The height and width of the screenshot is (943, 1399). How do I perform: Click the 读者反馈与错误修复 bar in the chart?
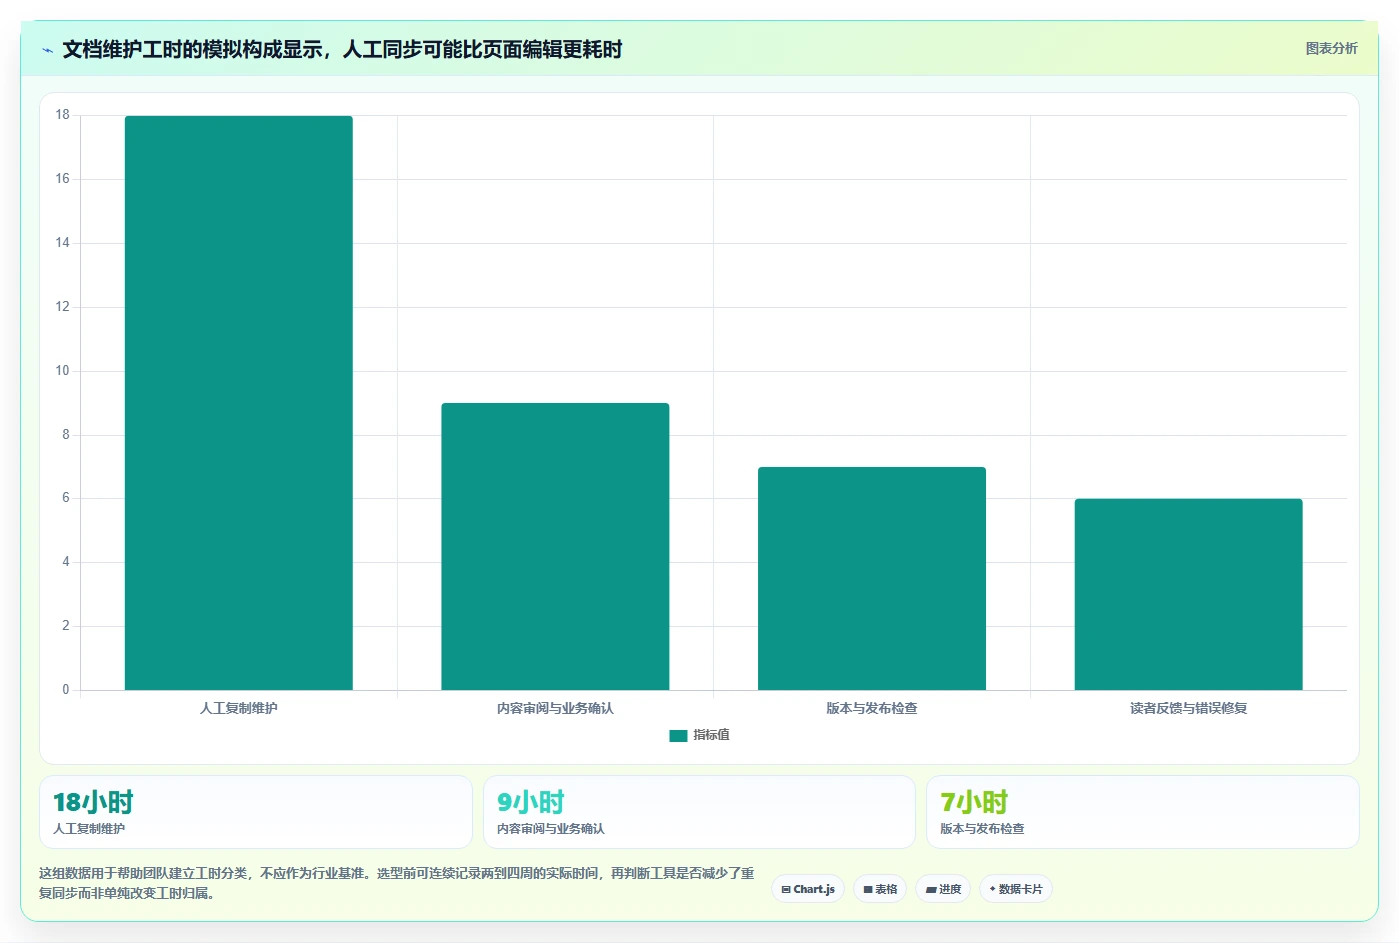(1188, 594)
